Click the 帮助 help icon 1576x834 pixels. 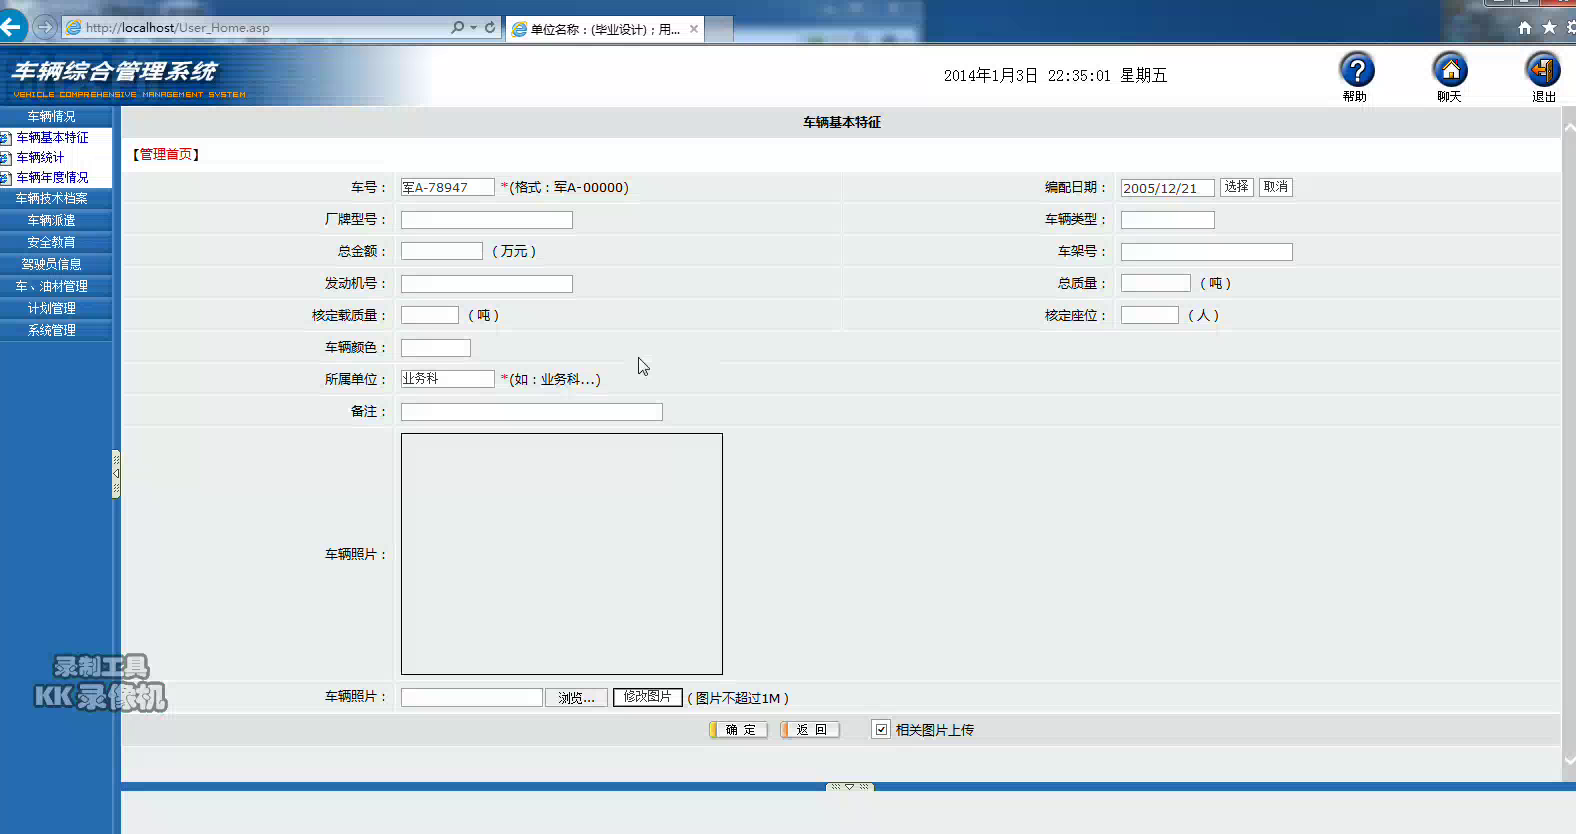pos(1356,71)
